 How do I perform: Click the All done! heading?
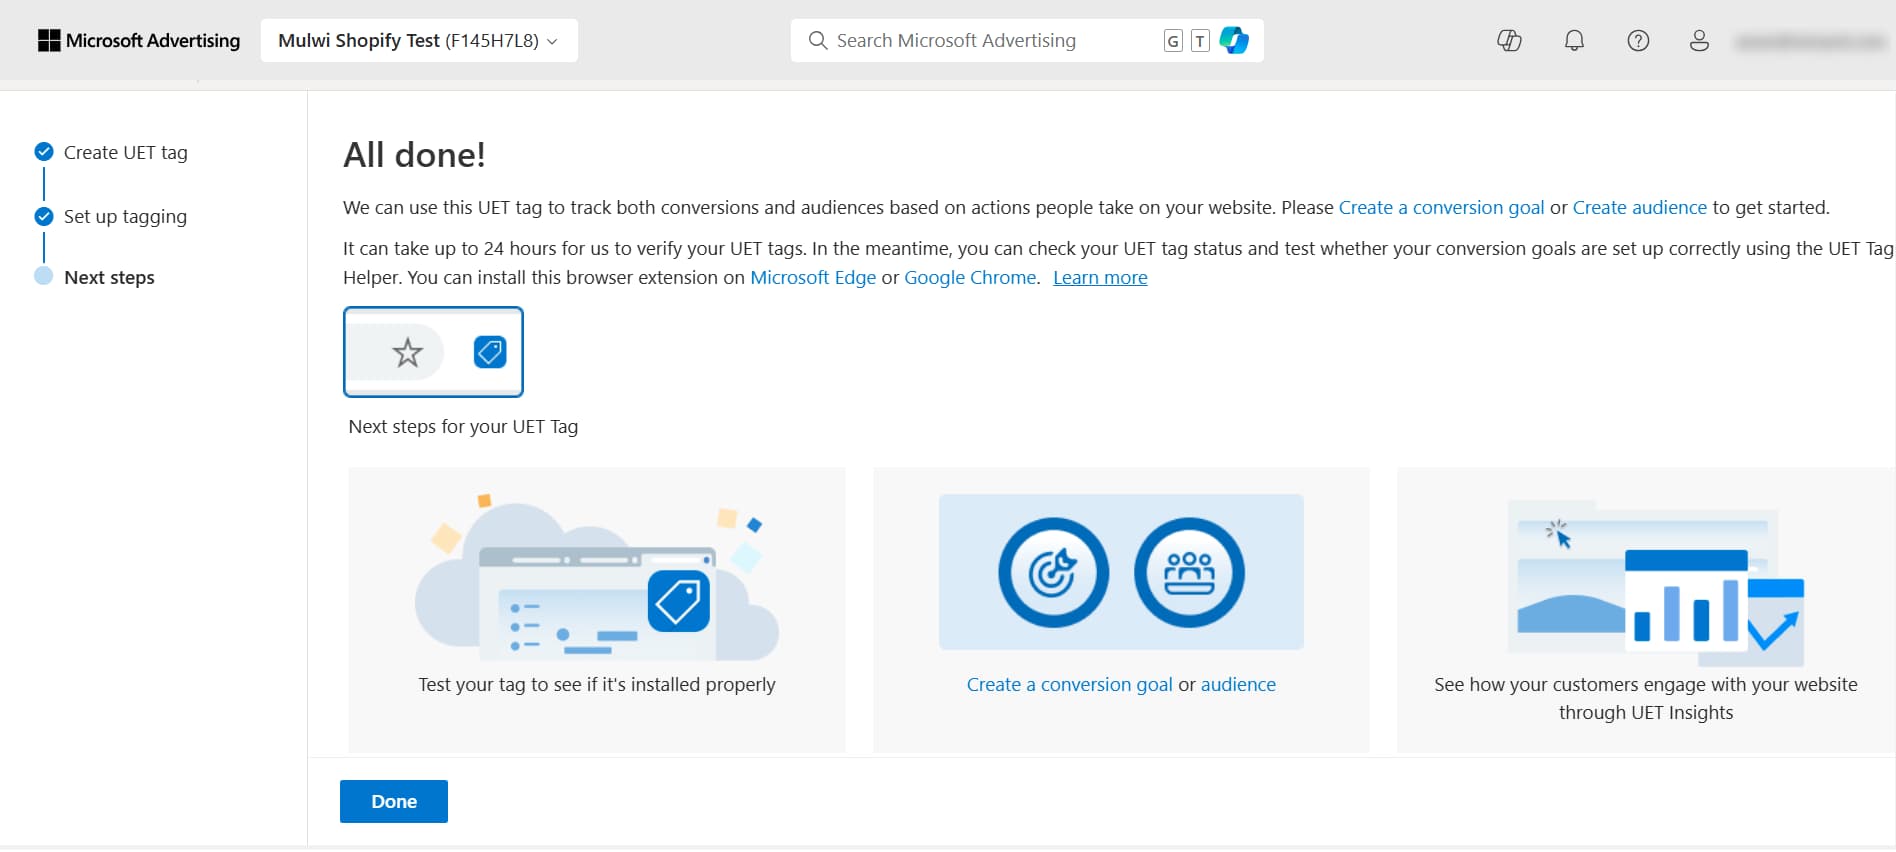(414, 155)
